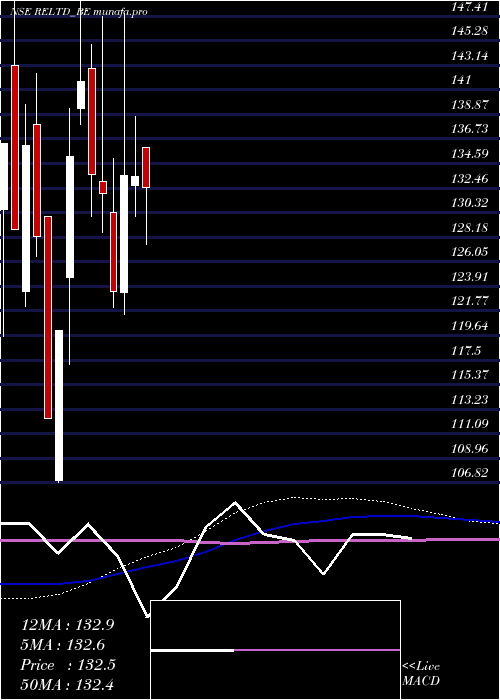
Task: Click the last red candle on the right
Action: pyautogui.click(x=146, y=167)
